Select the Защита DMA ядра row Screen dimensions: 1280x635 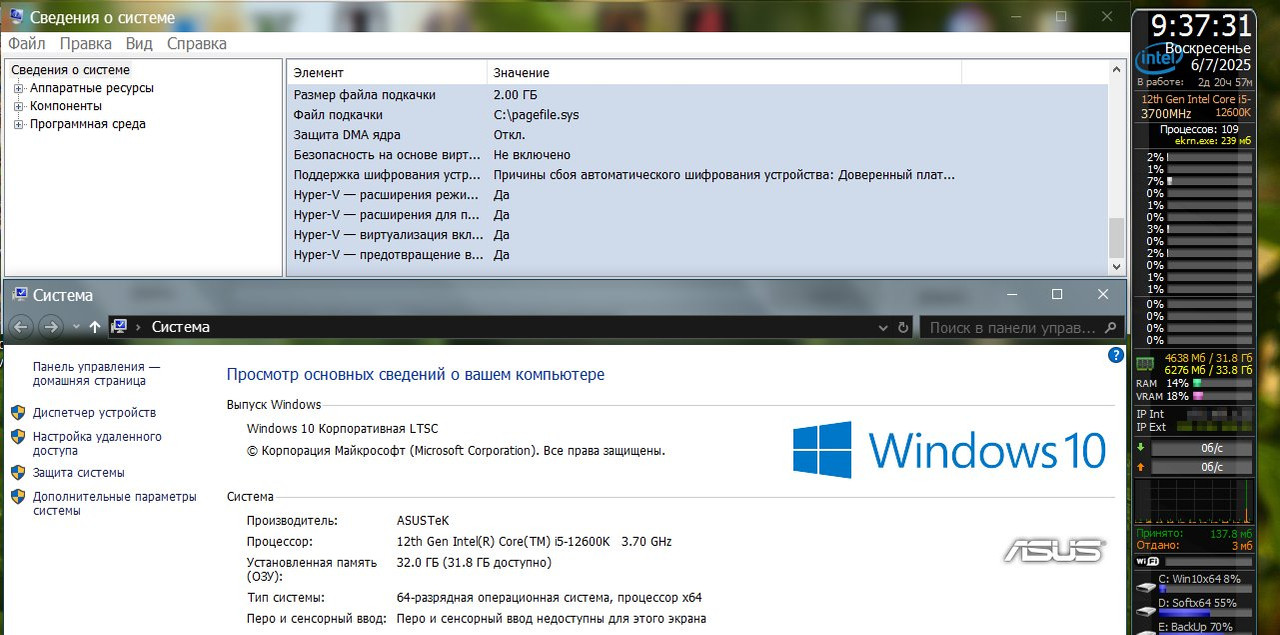[698, 135]
